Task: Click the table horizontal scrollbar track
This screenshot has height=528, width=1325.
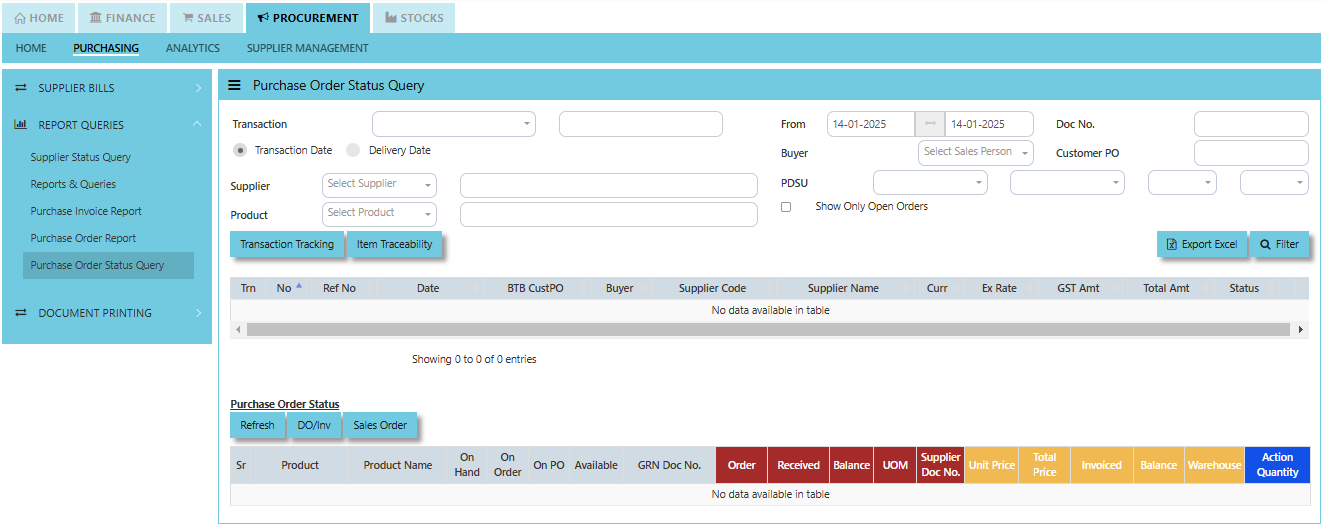Action: (769, 329)
